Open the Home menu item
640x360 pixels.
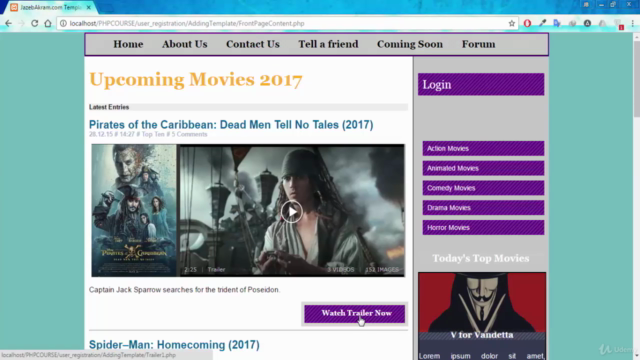[128, 44]
